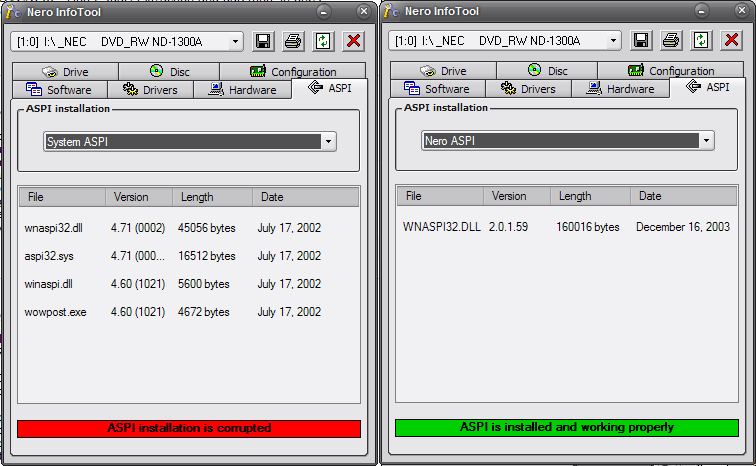
Task: Click Length column header in left window
Action: click(x=212, y=197)
